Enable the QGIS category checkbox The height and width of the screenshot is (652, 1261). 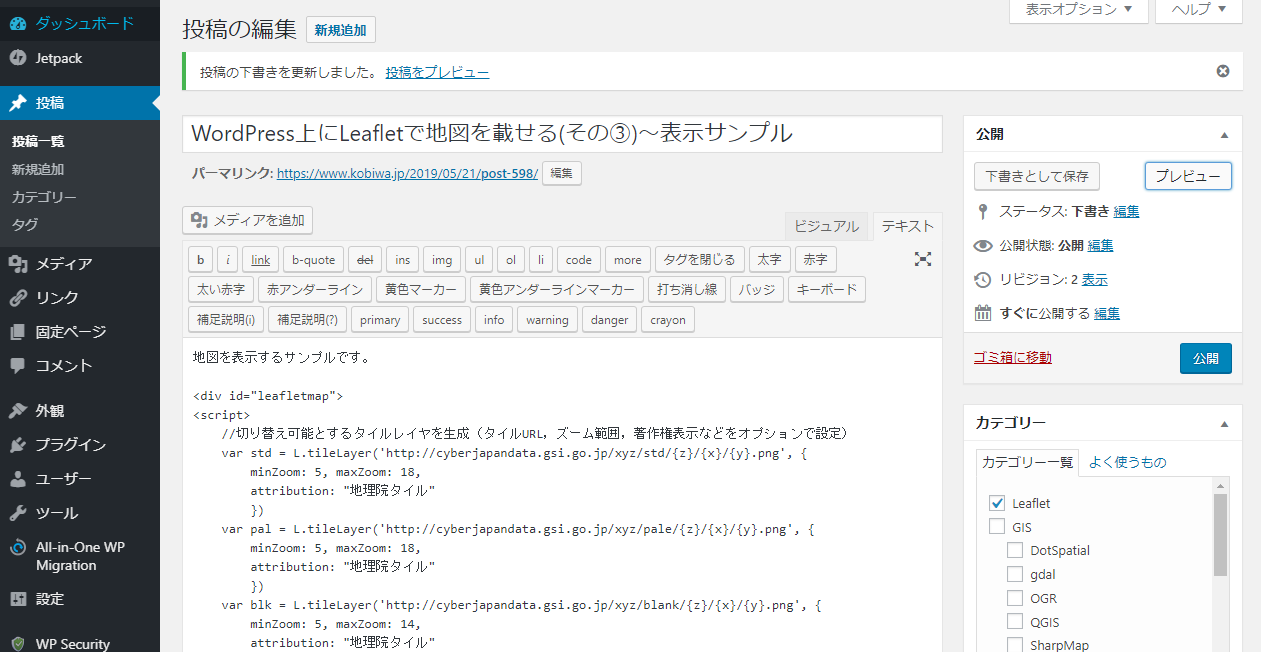(x=1015, y=622)
